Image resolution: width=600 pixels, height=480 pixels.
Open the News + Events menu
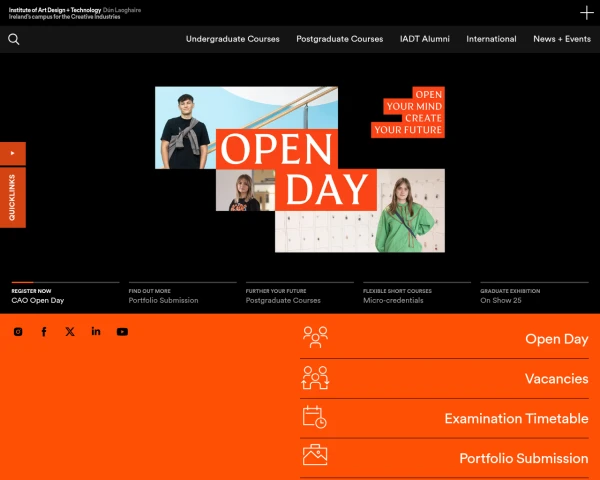click(x=561, y=39)
